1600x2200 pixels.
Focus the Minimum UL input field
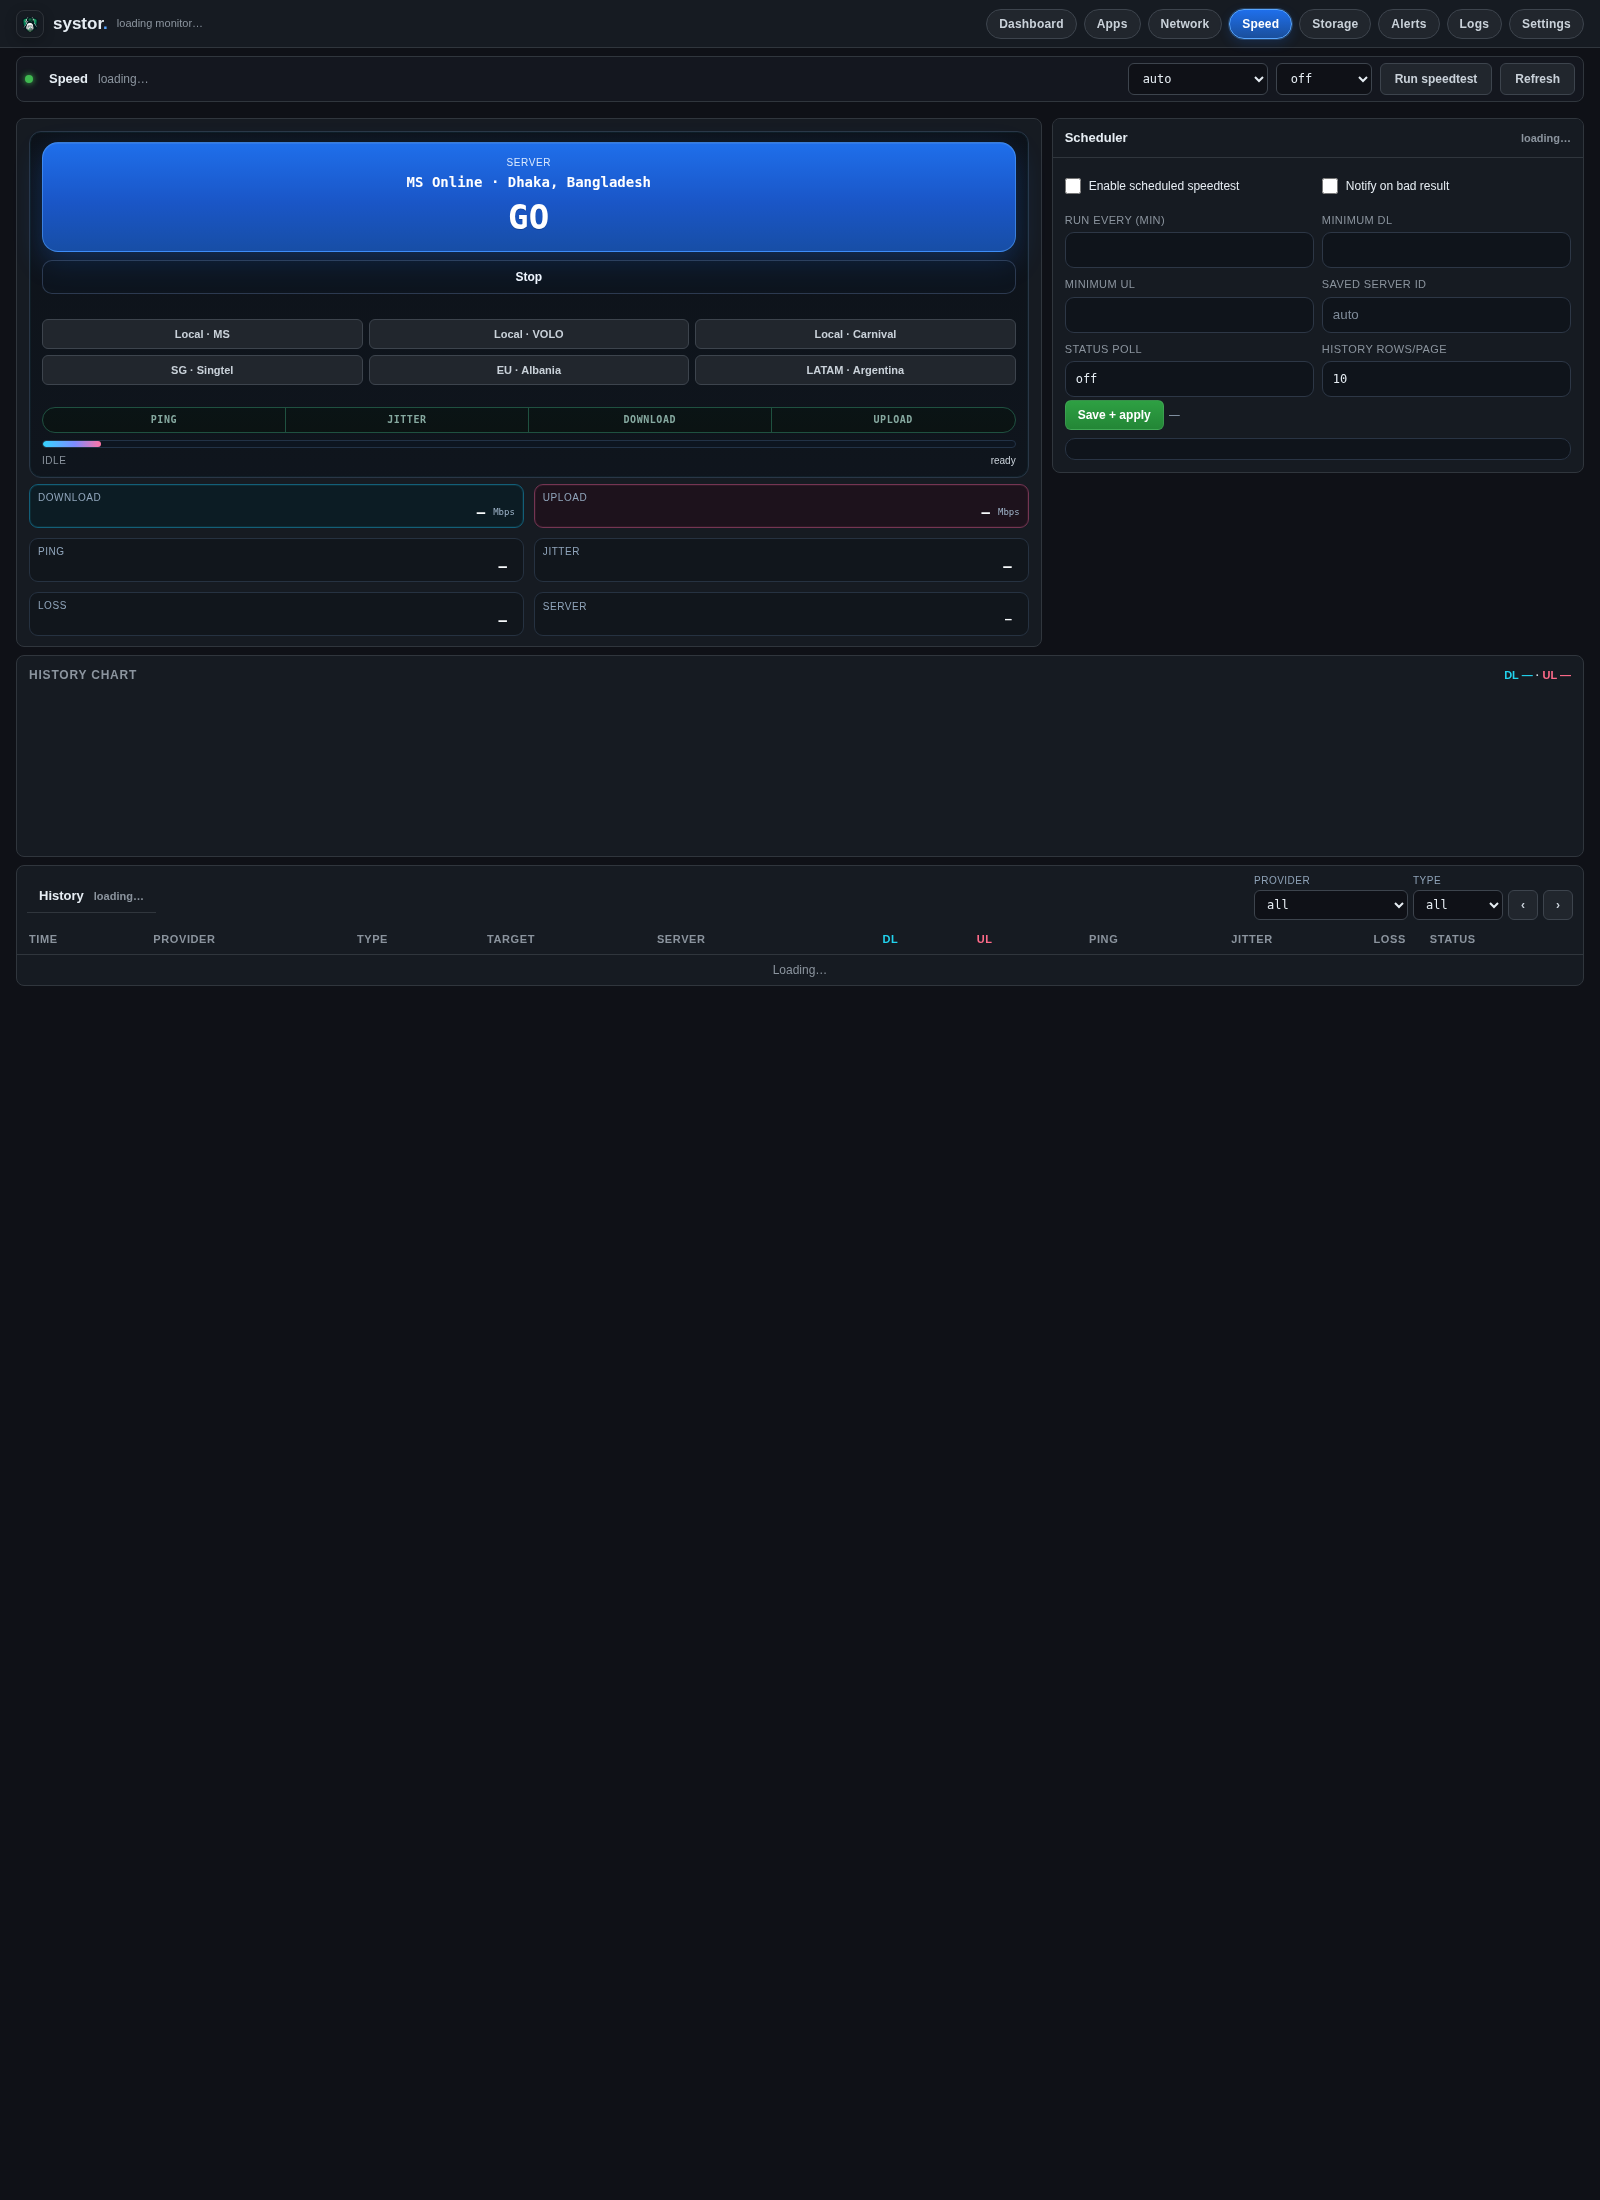click(x=1189, y=315)
